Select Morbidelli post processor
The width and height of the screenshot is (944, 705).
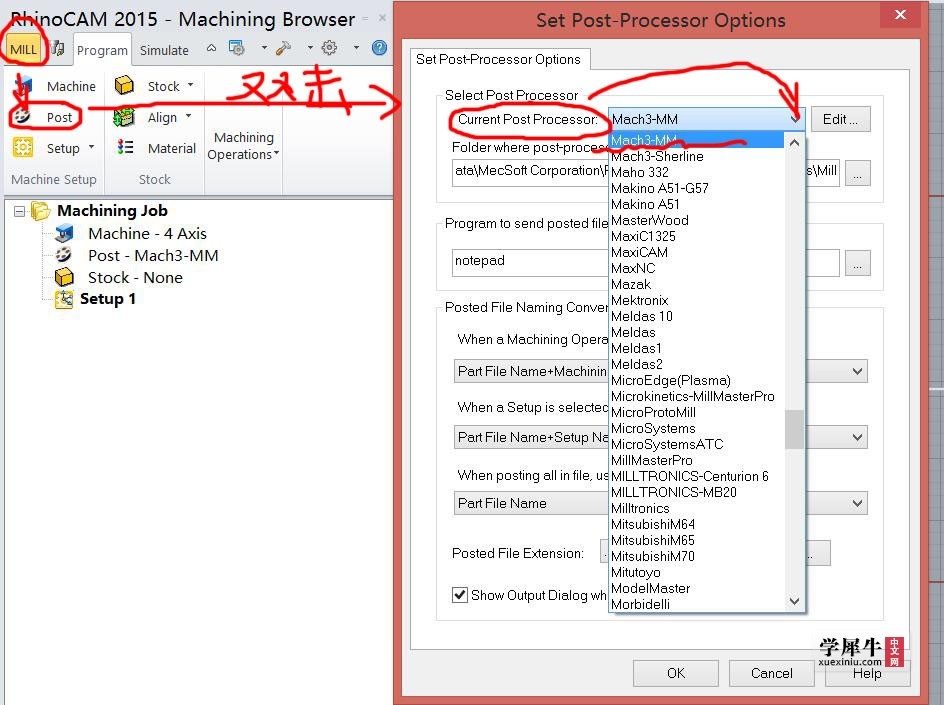[697, 604]
